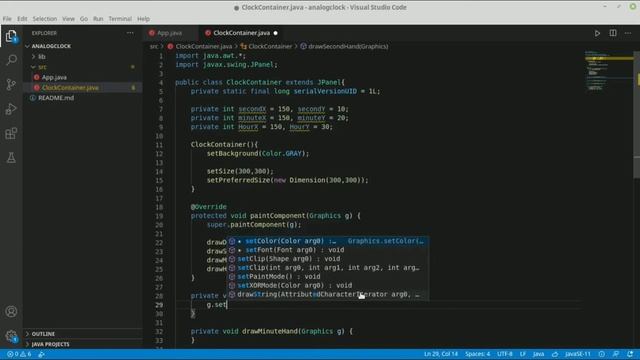Viewport: 640px width, 360px height.
Task: Select the drawString suggestion
Action: point(328,294)
